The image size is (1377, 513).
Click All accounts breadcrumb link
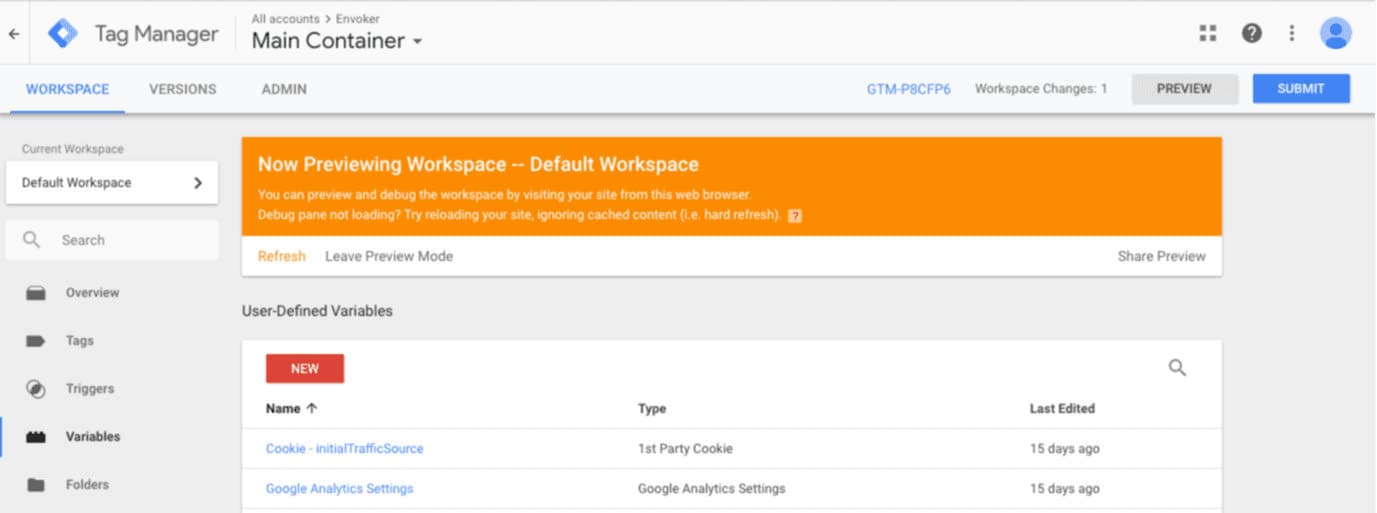(286, 19)
